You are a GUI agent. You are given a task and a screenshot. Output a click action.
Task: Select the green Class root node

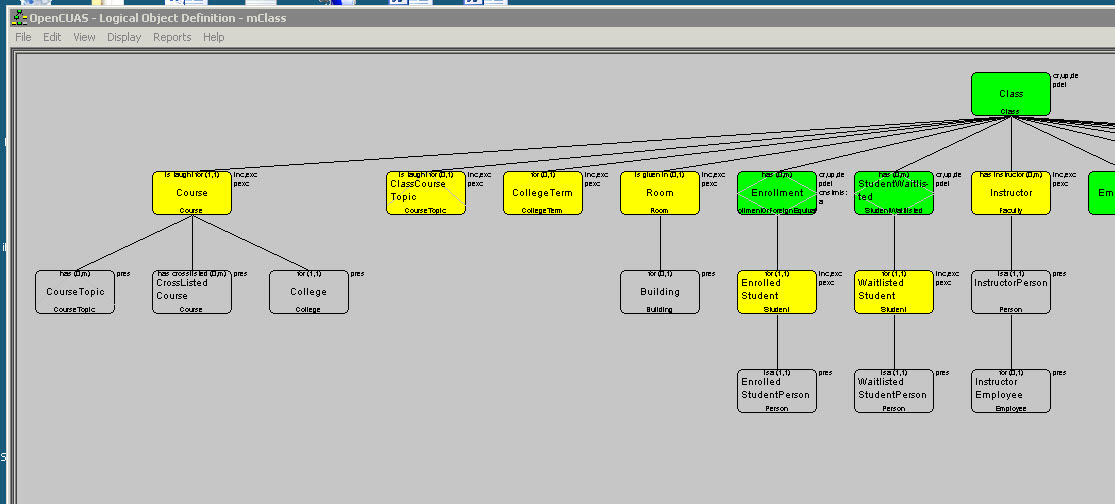1010,94
